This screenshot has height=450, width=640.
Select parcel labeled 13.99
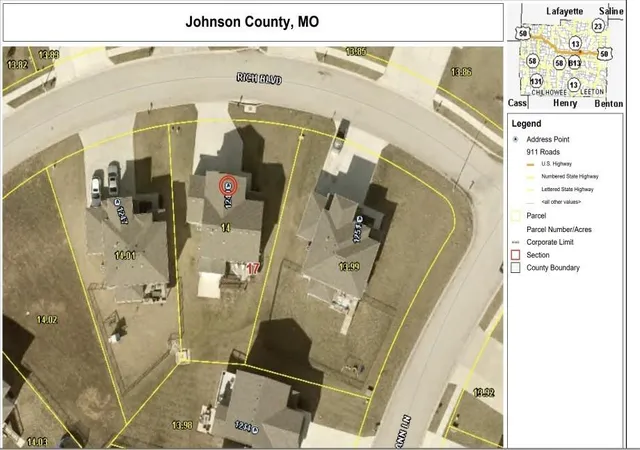pos(349,267)
